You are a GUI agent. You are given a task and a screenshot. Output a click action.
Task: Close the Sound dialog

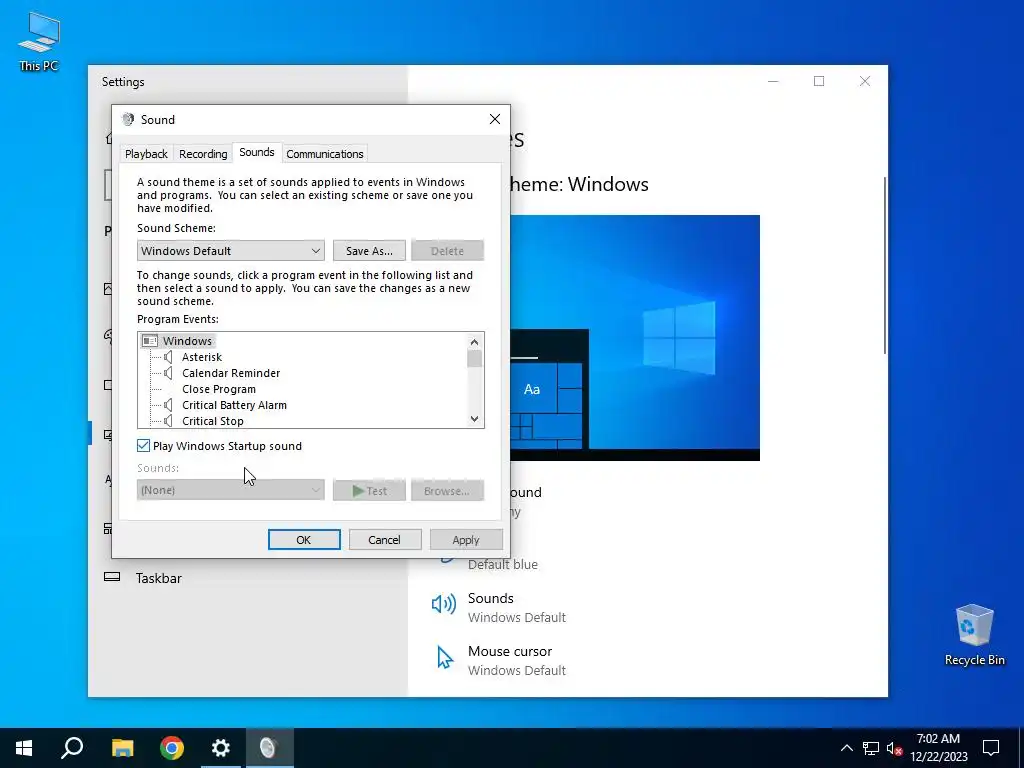pyautogui.click(x=495, y=119)
